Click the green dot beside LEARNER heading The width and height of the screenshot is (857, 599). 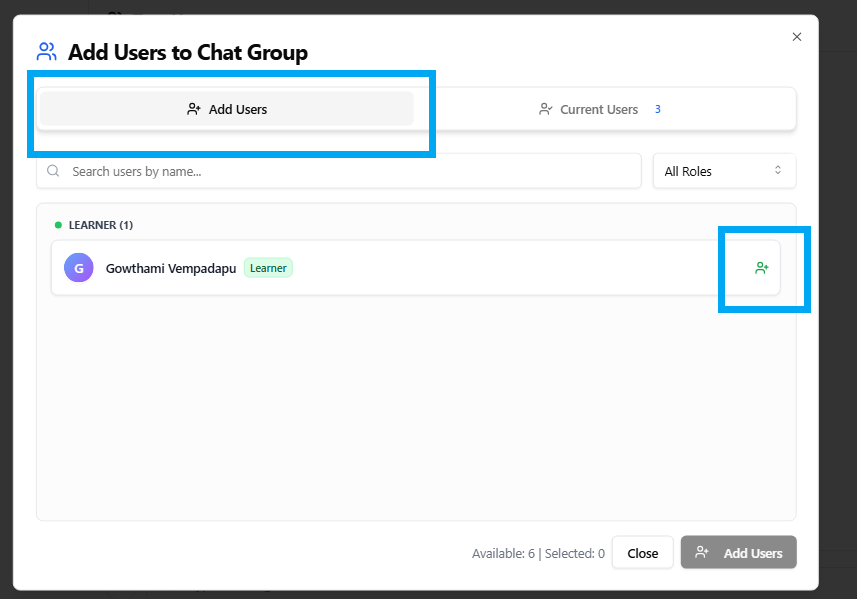point(58,225)
